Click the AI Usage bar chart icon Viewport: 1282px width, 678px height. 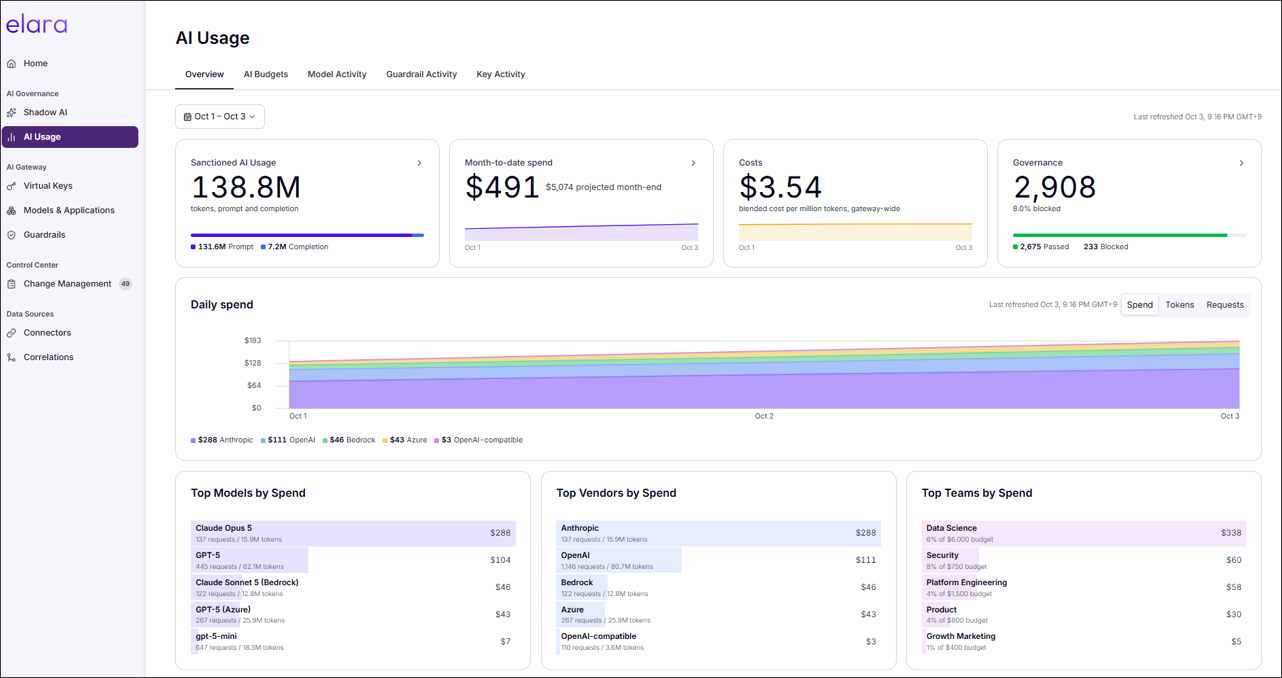tap(12, 137)
